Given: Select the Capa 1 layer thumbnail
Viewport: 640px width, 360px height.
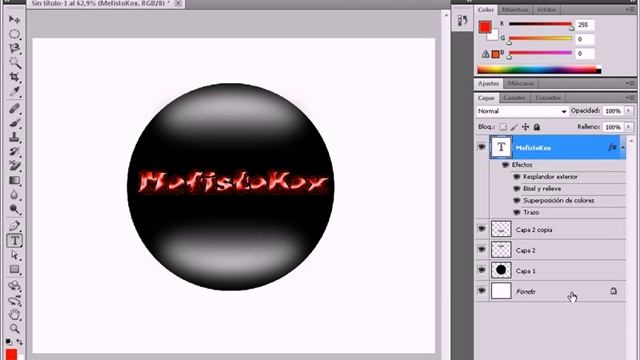Looking at the screenshot, I should point(501,270).
